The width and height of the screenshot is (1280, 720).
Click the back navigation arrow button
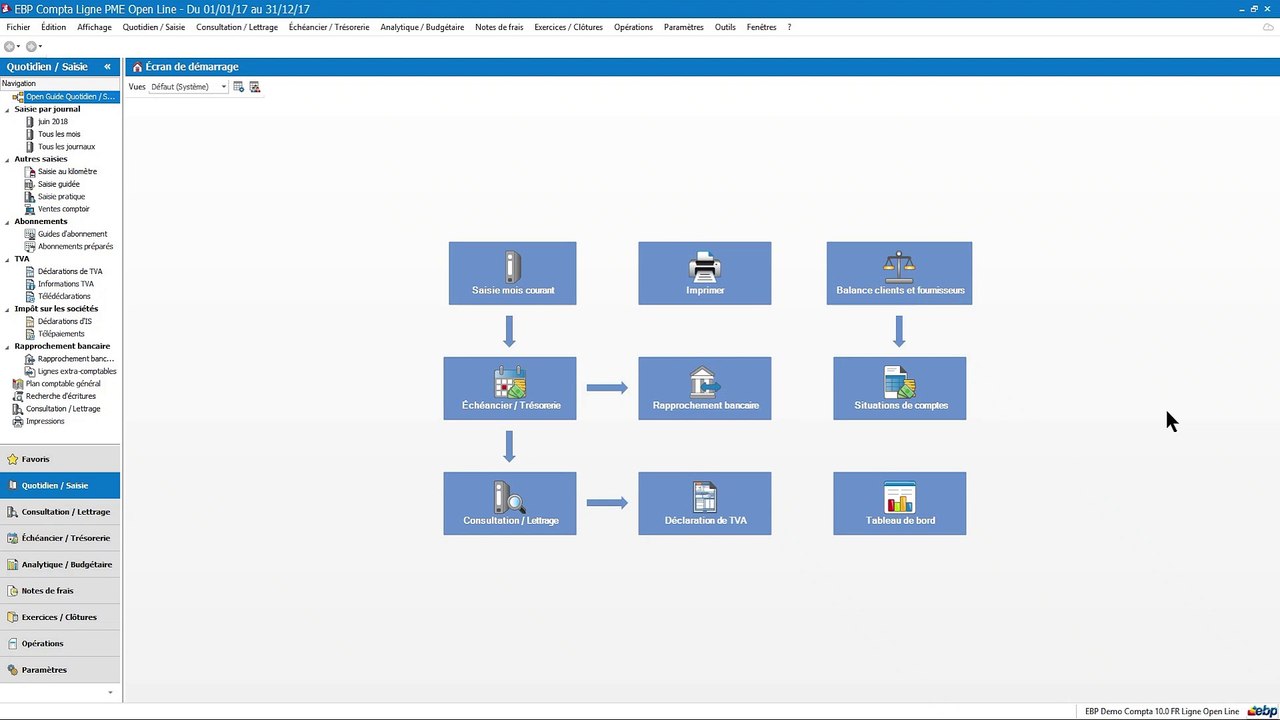pyautogui.click(x=10, y=46)
